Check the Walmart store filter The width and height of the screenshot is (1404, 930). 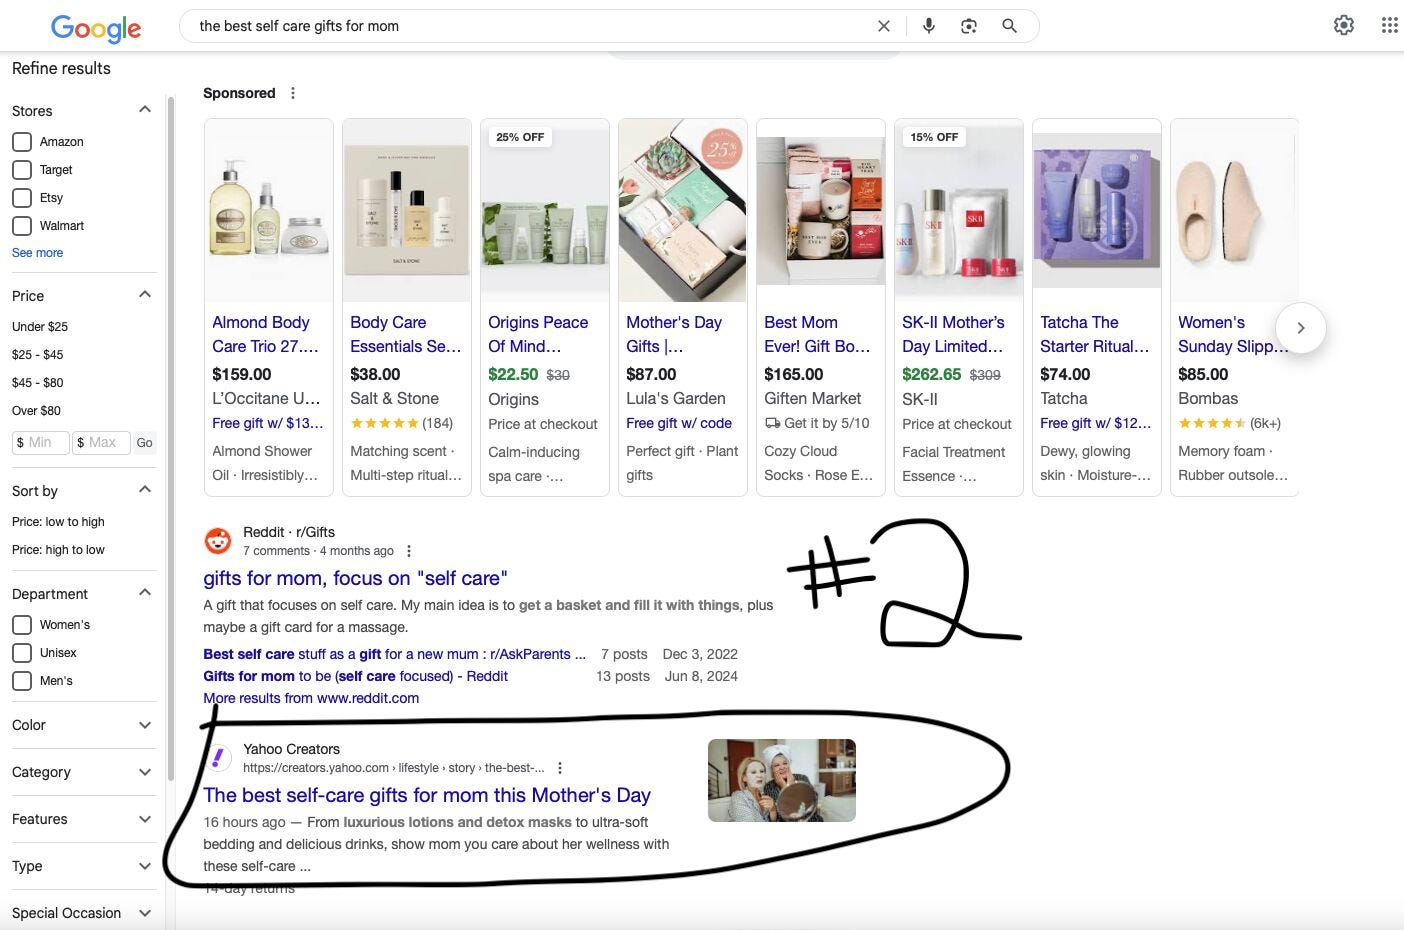[x=22, y=226]
